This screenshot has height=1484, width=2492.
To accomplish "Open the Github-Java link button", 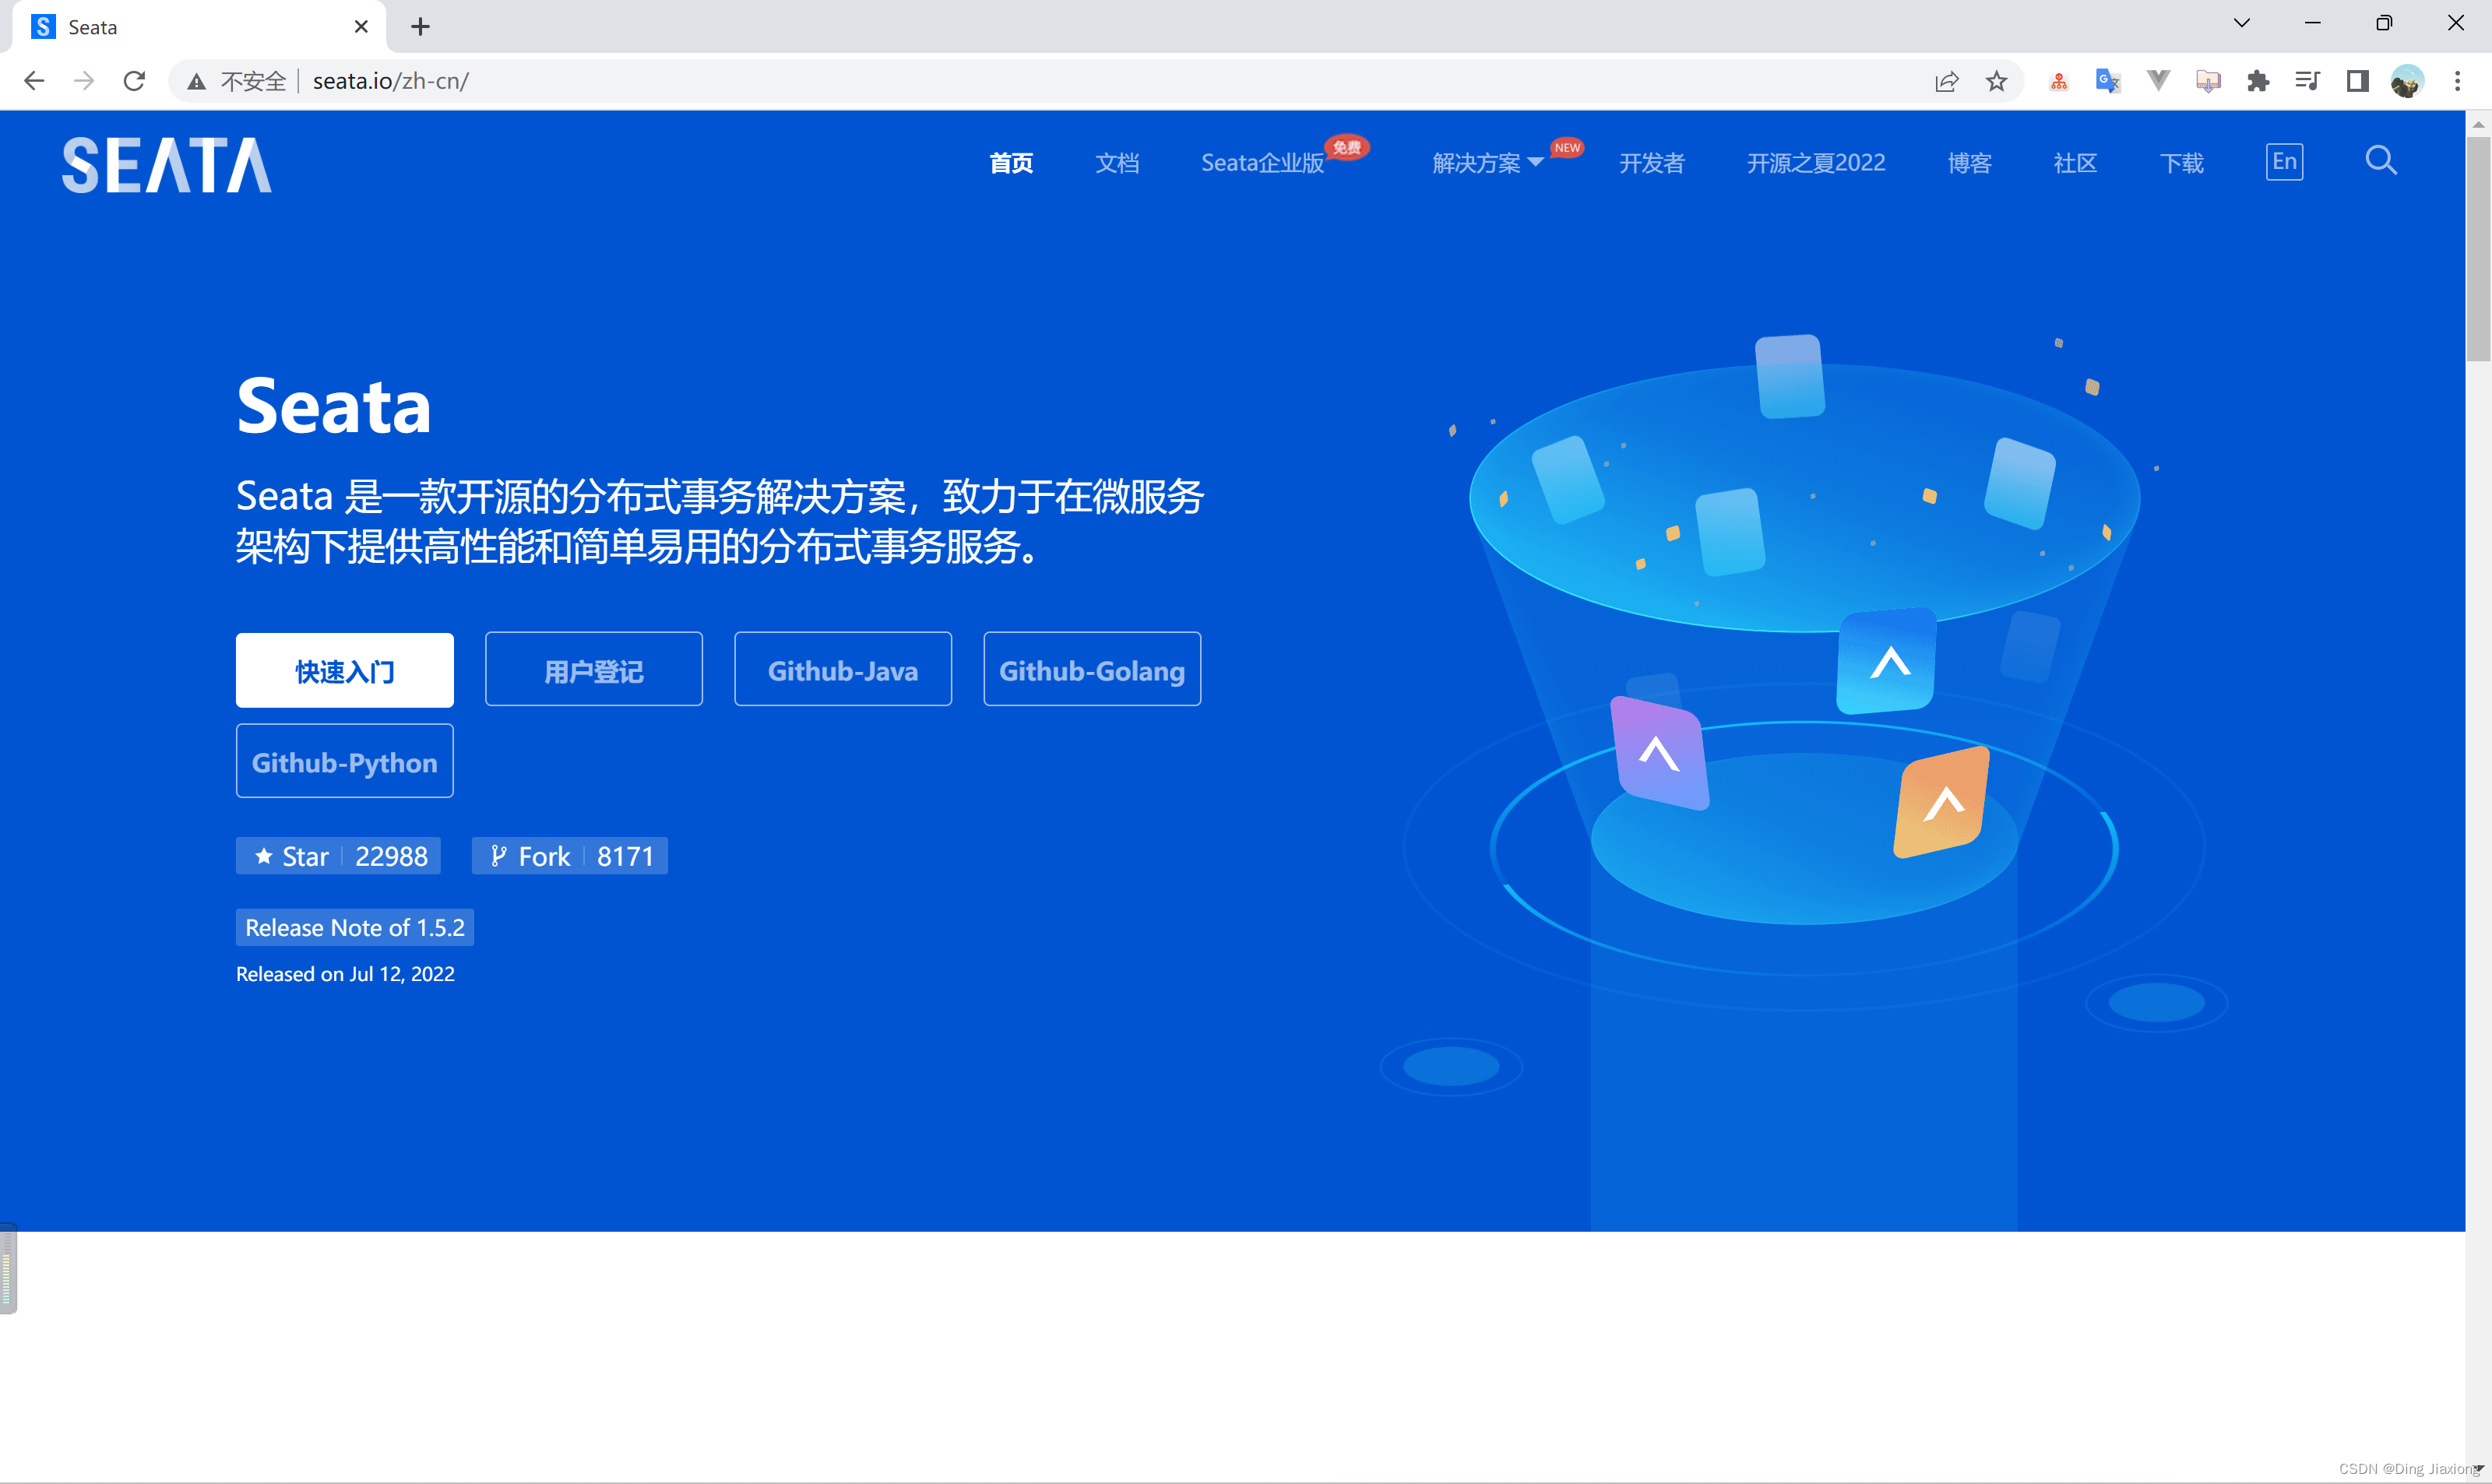I will pyautogui.click(x=843, y=669).
